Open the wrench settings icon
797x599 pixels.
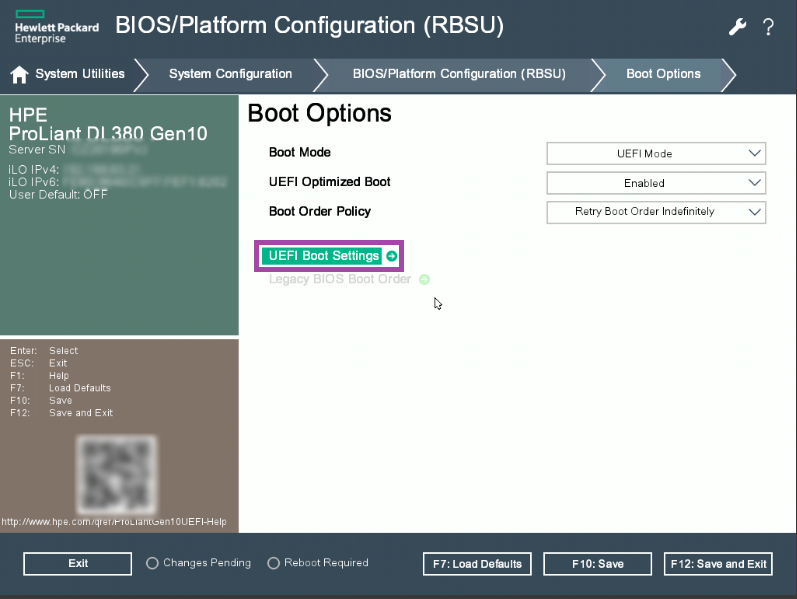coord(737,26)
